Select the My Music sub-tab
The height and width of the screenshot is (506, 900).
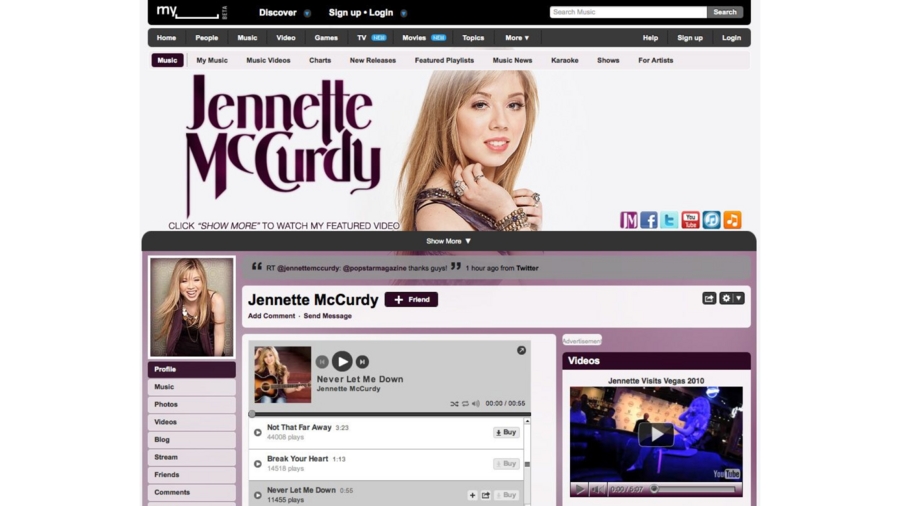coord(212,60)
